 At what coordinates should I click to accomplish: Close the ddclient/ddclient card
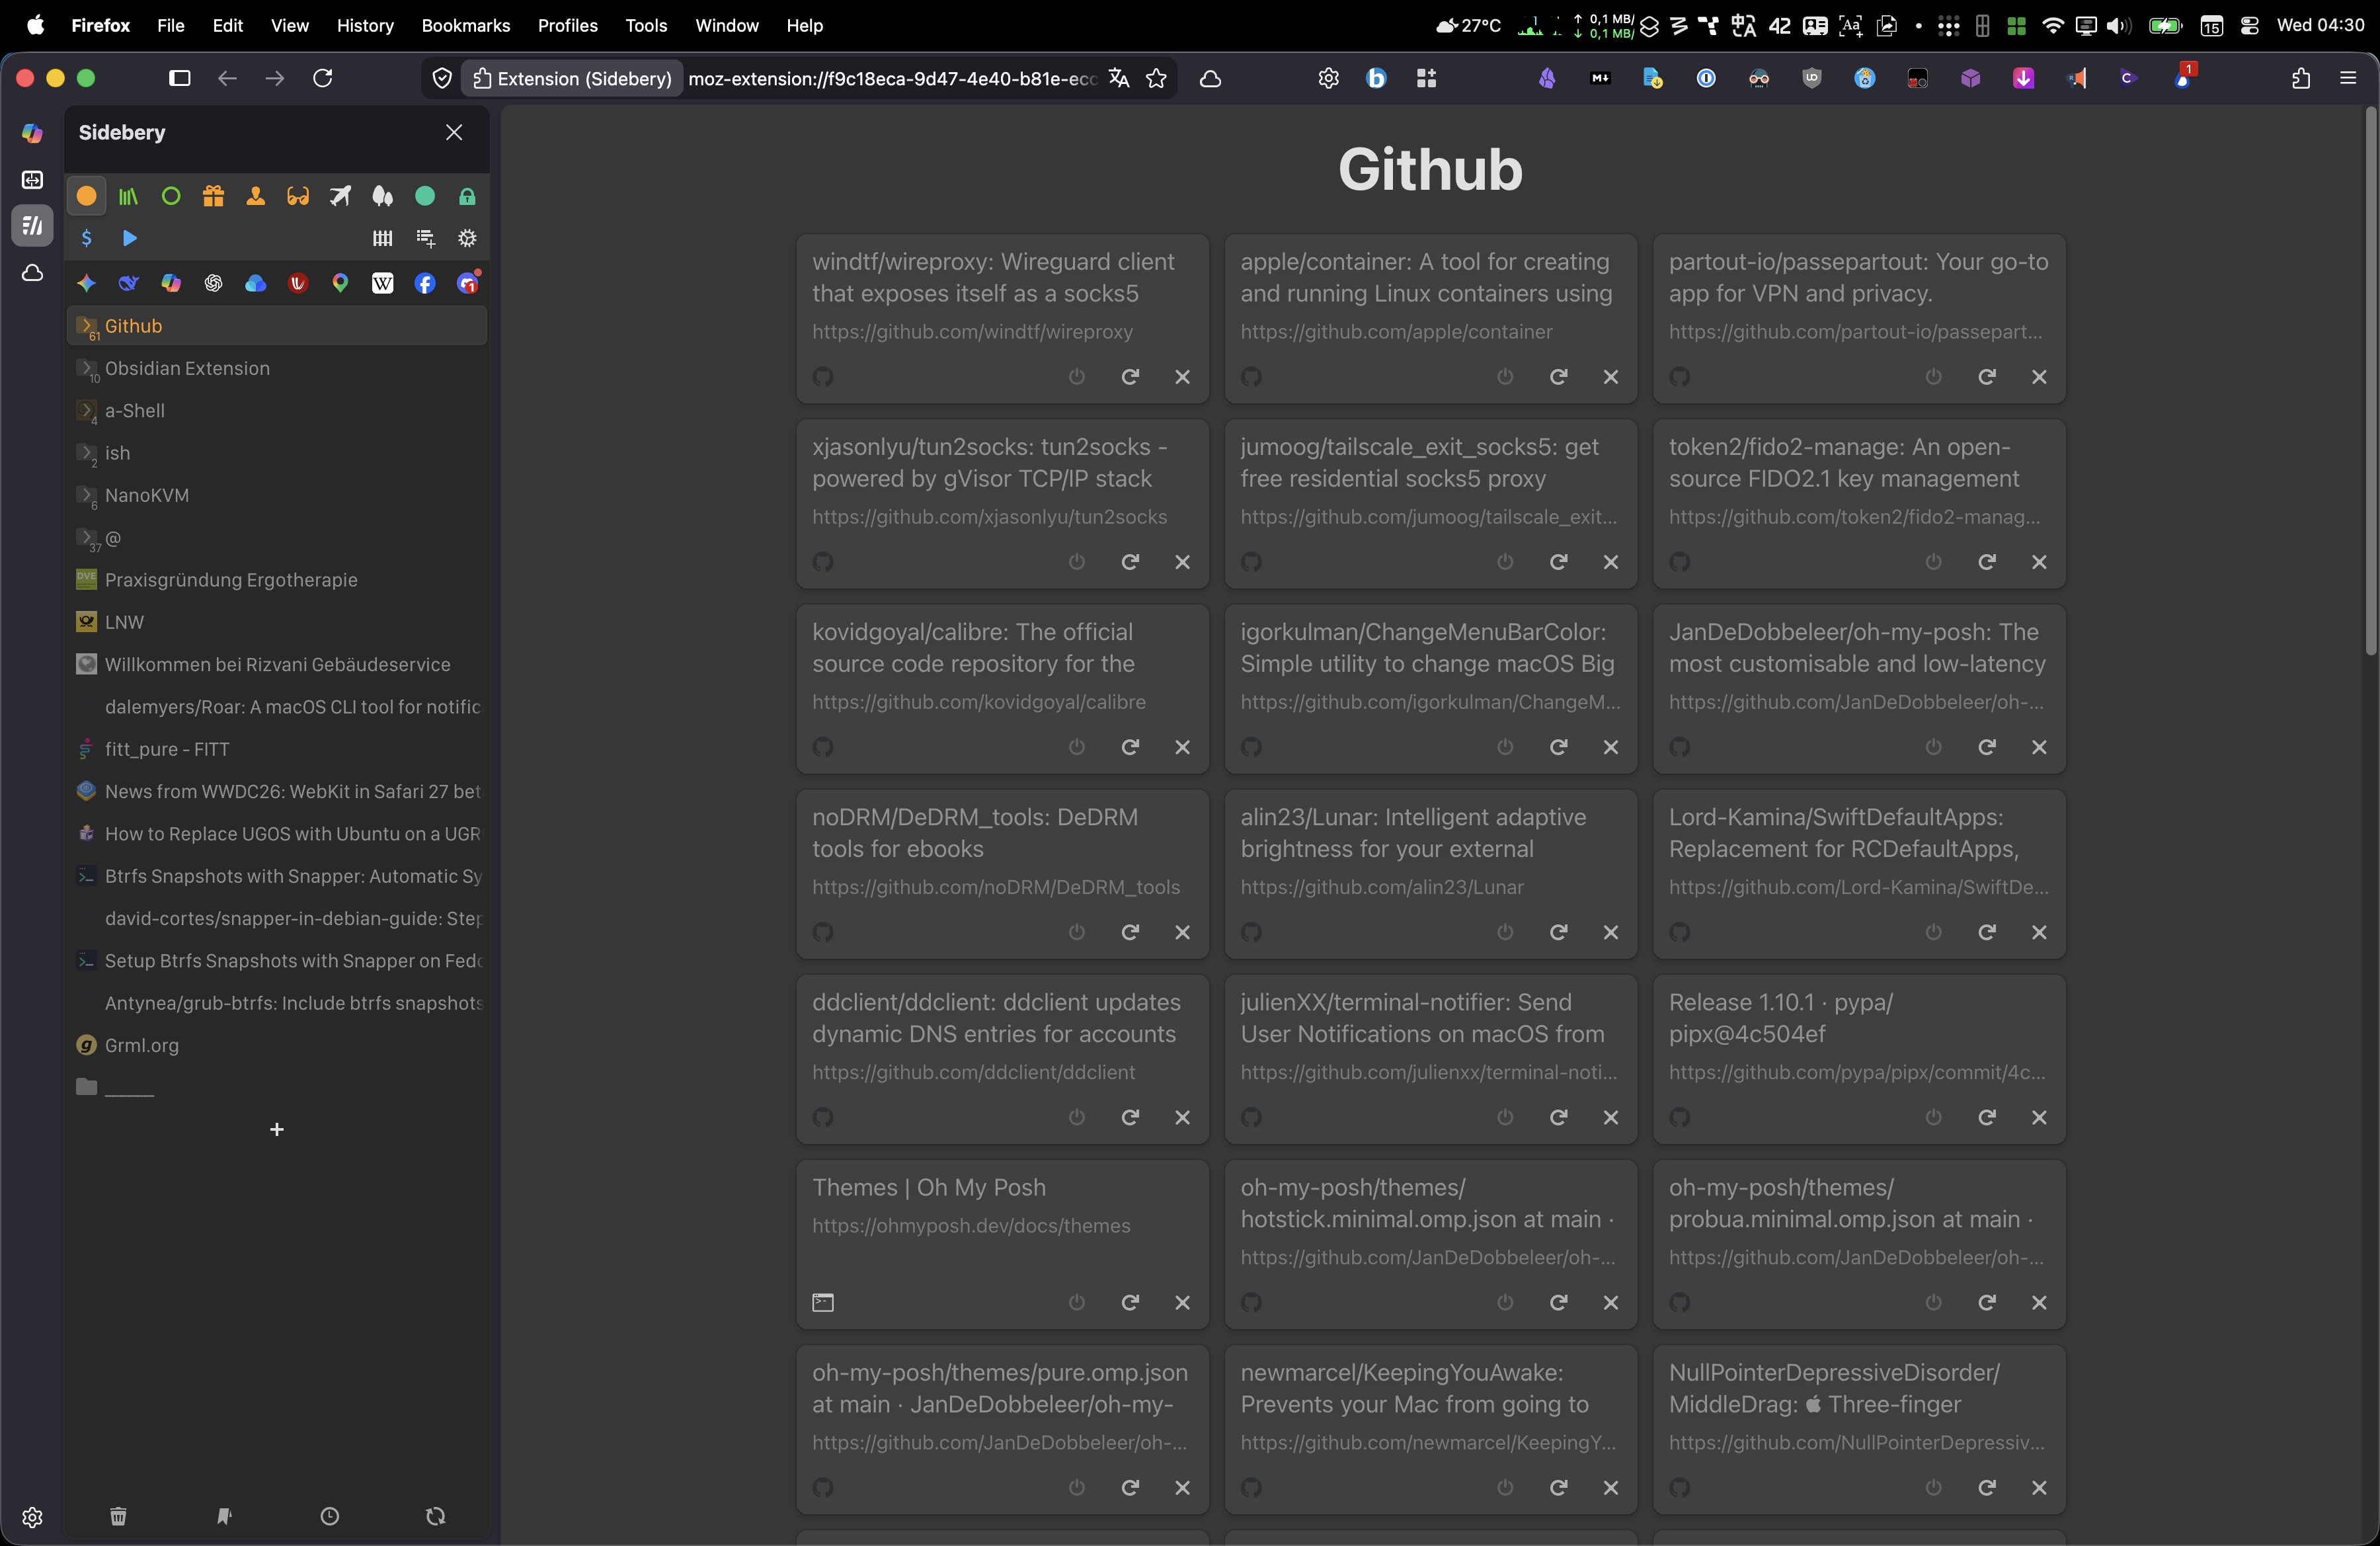pyautogui.click(x=1182, y=1117)
